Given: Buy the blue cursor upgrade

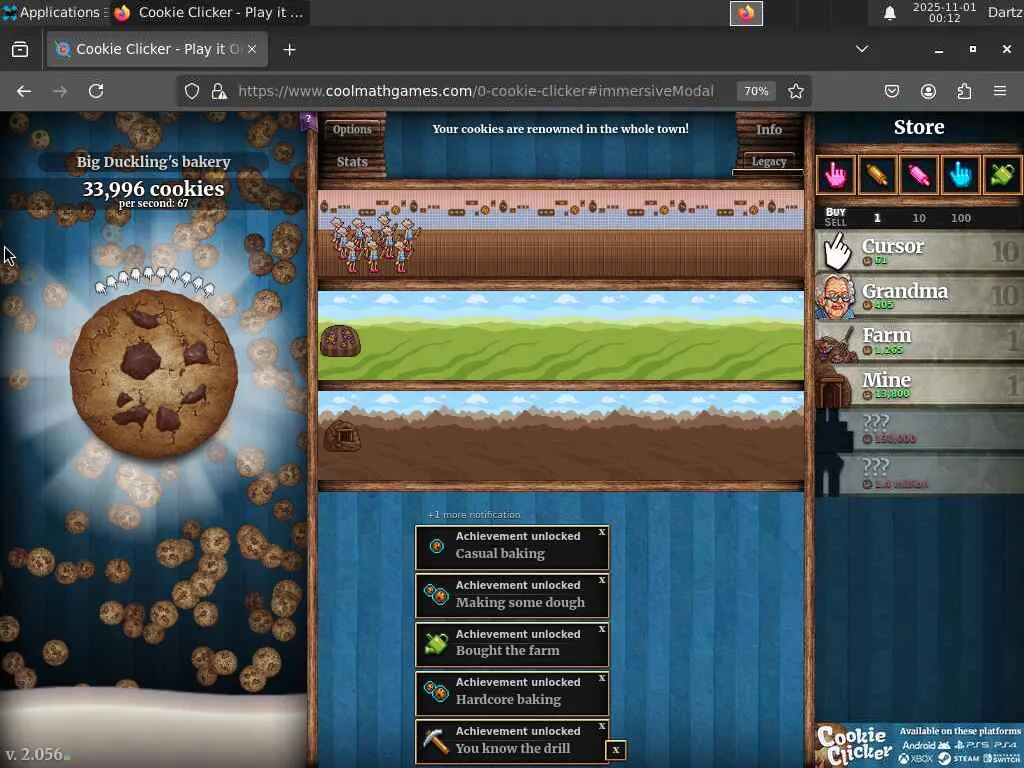Looking at the screenshot, I should (960, 174).
